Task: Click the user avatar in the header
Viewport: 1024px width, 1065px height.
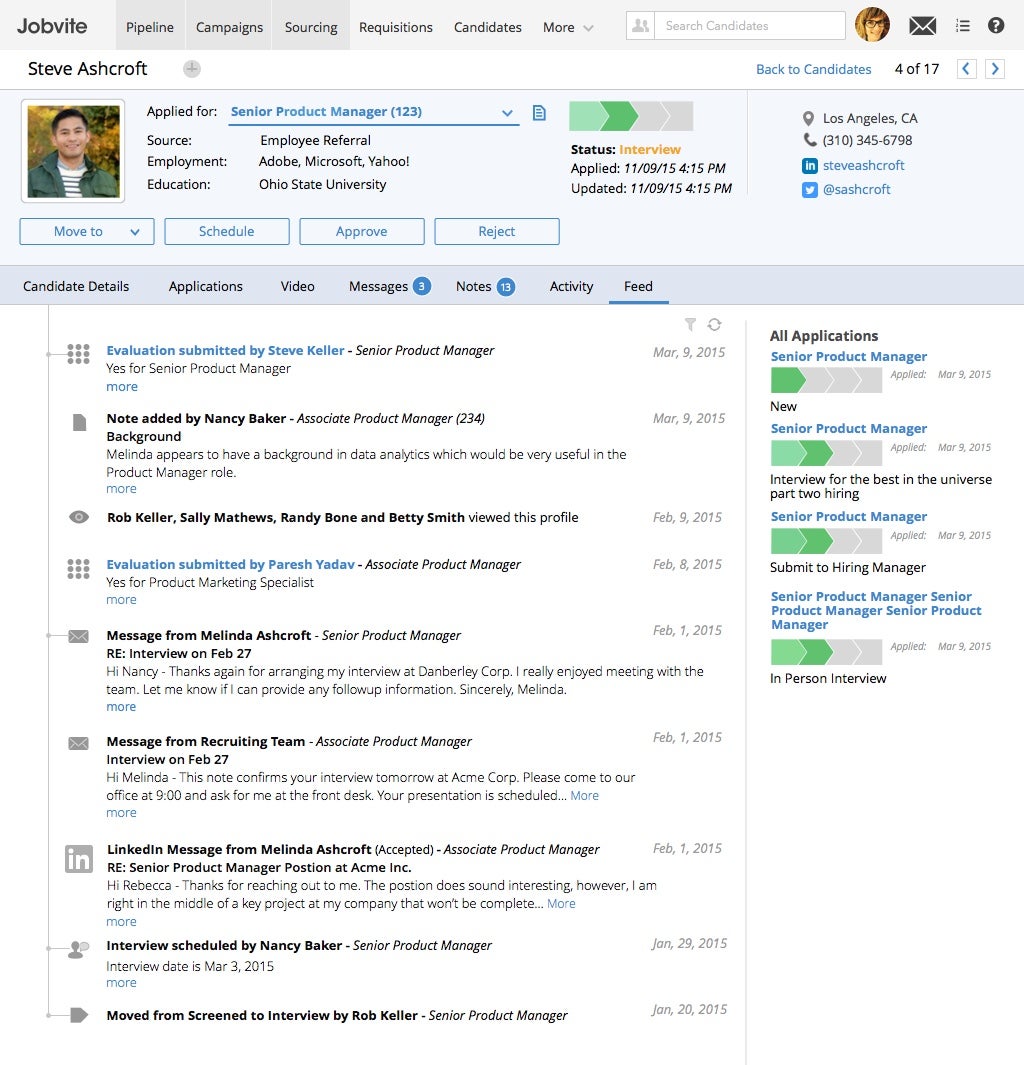Action: tap(872, 24)
